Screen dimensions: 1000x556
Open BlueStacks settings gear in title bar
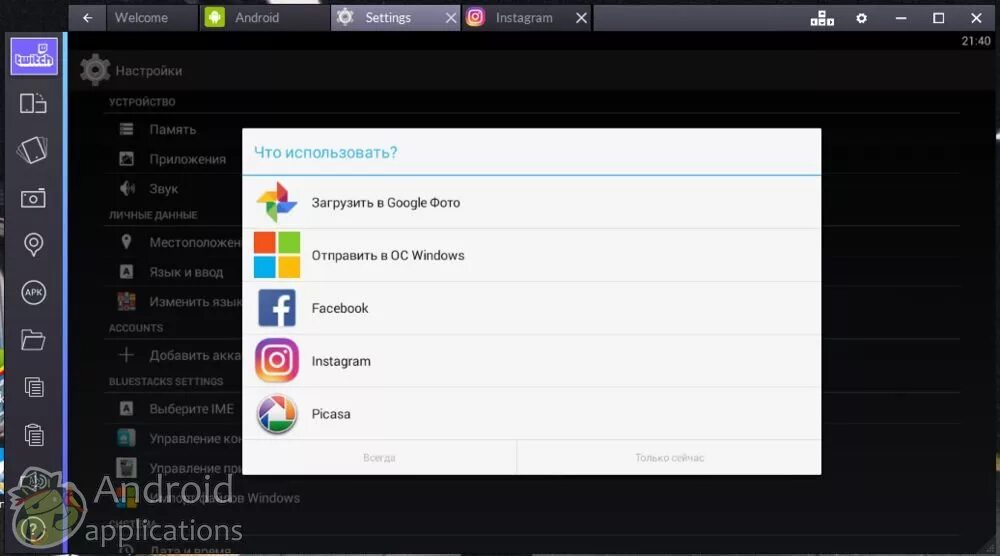pos(862,18)
